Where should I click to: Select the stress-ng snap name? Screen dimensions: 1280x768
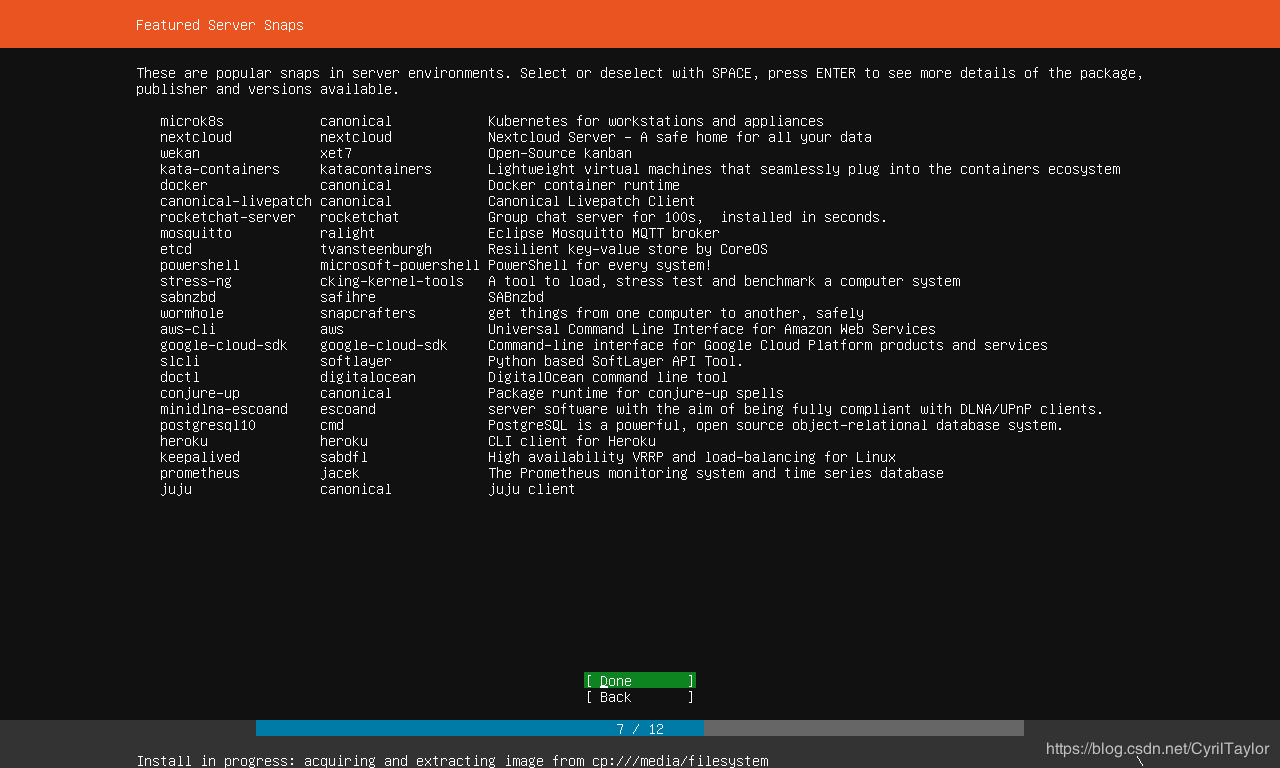[x=196, y=281]
